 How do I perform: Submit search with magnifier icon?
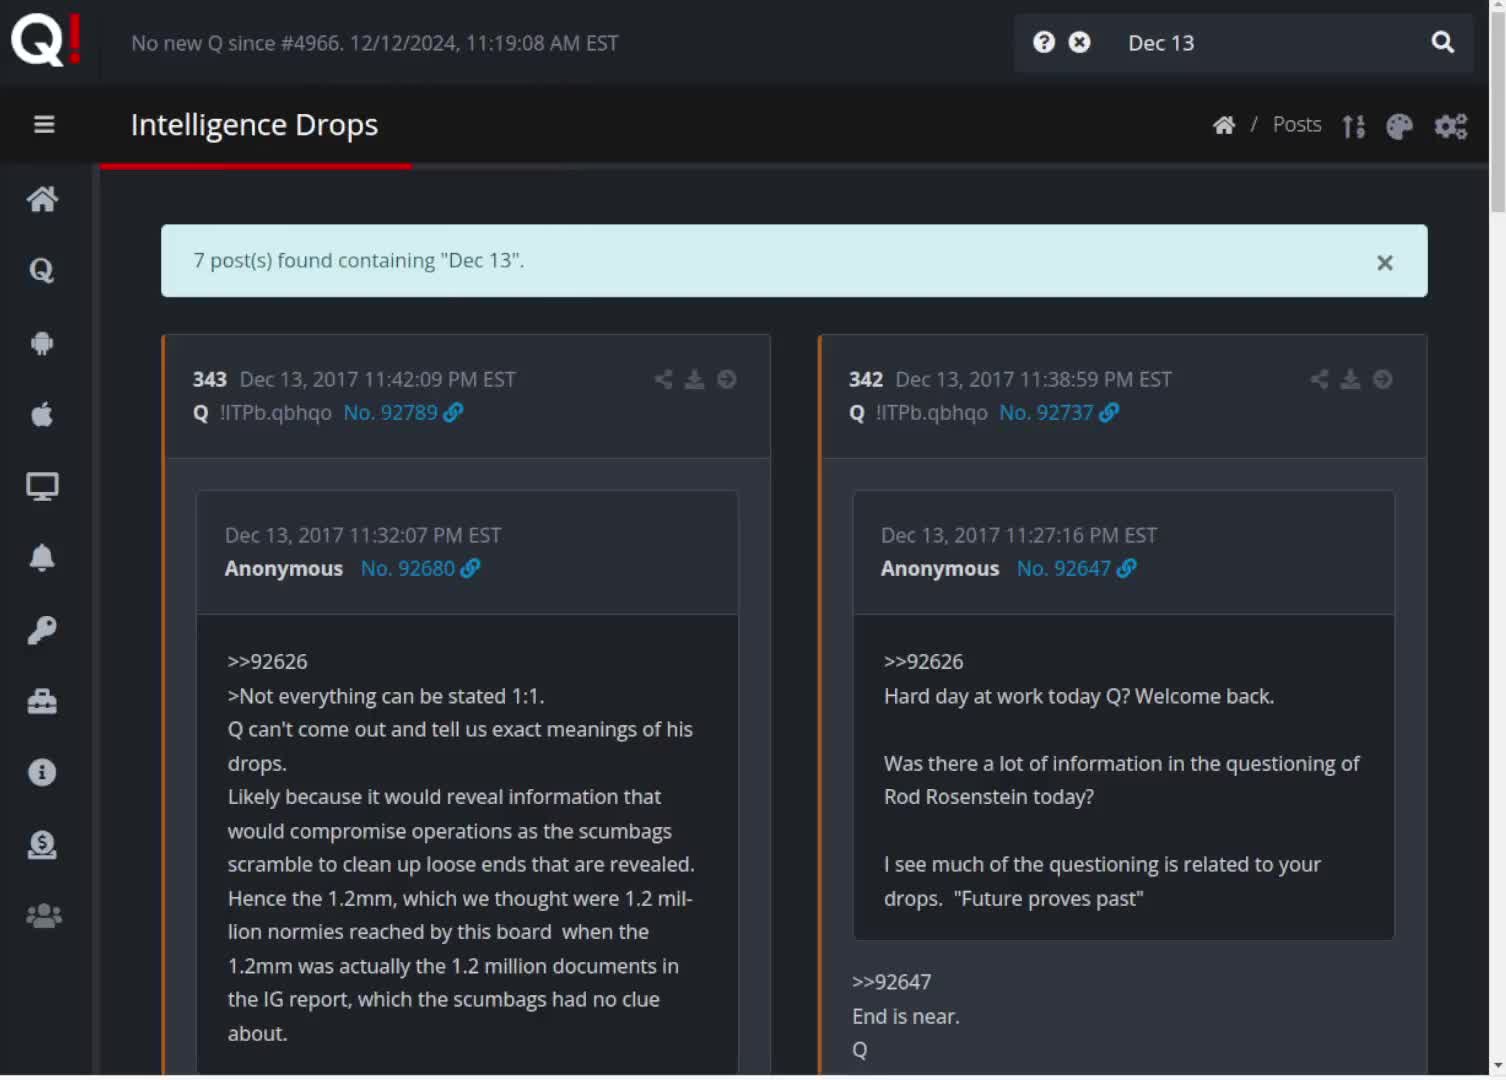pos(1442,42)
